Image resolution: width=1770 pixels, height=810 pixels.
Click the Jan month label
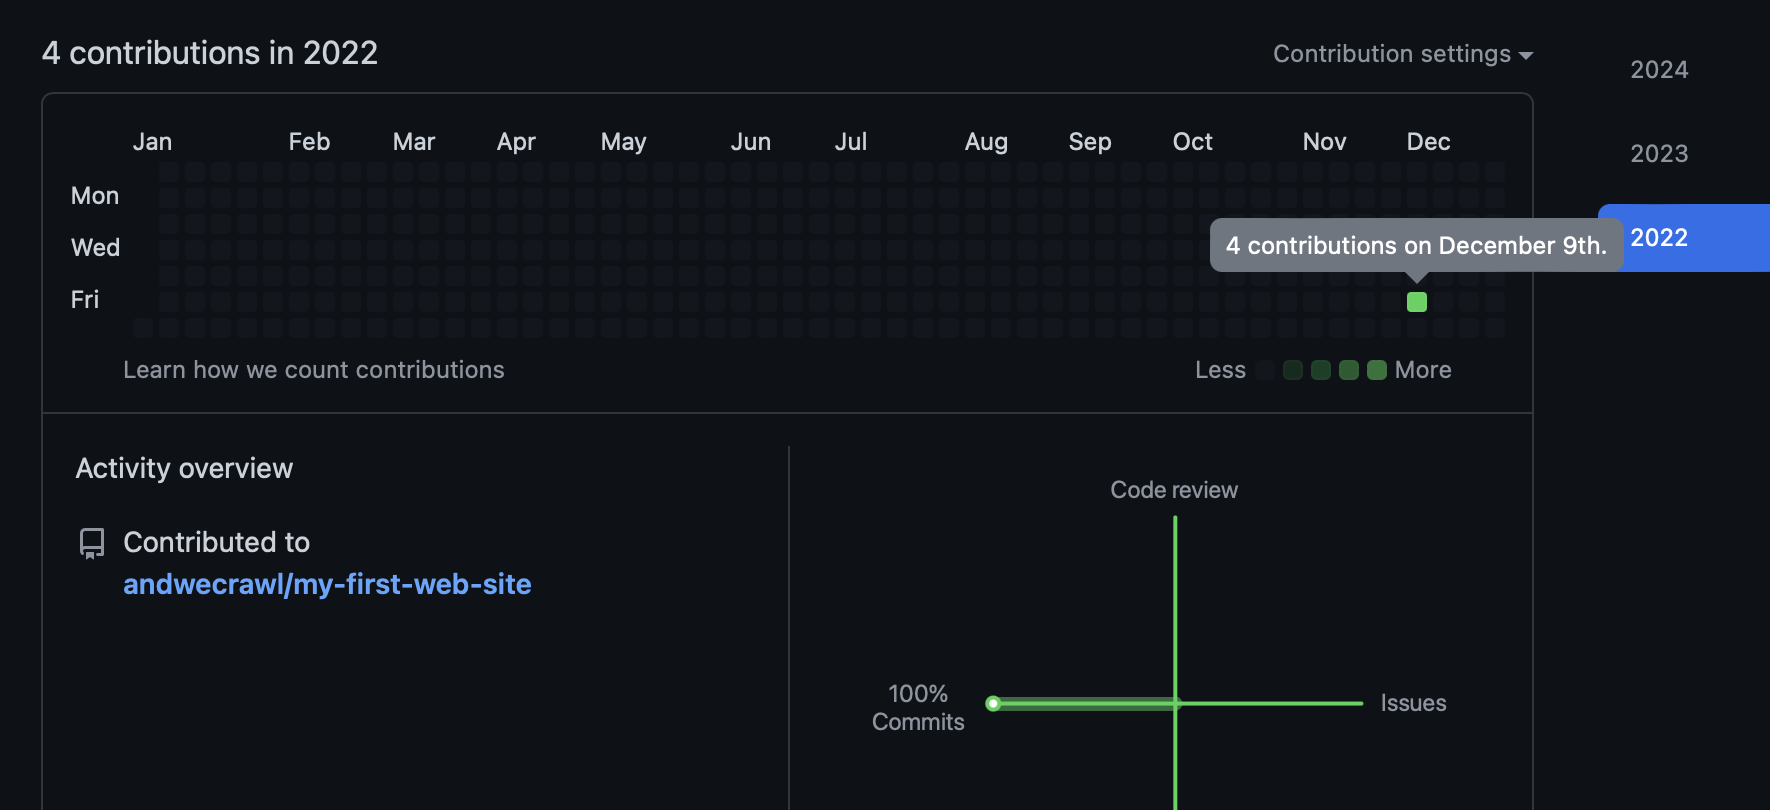tap(152, 142)
